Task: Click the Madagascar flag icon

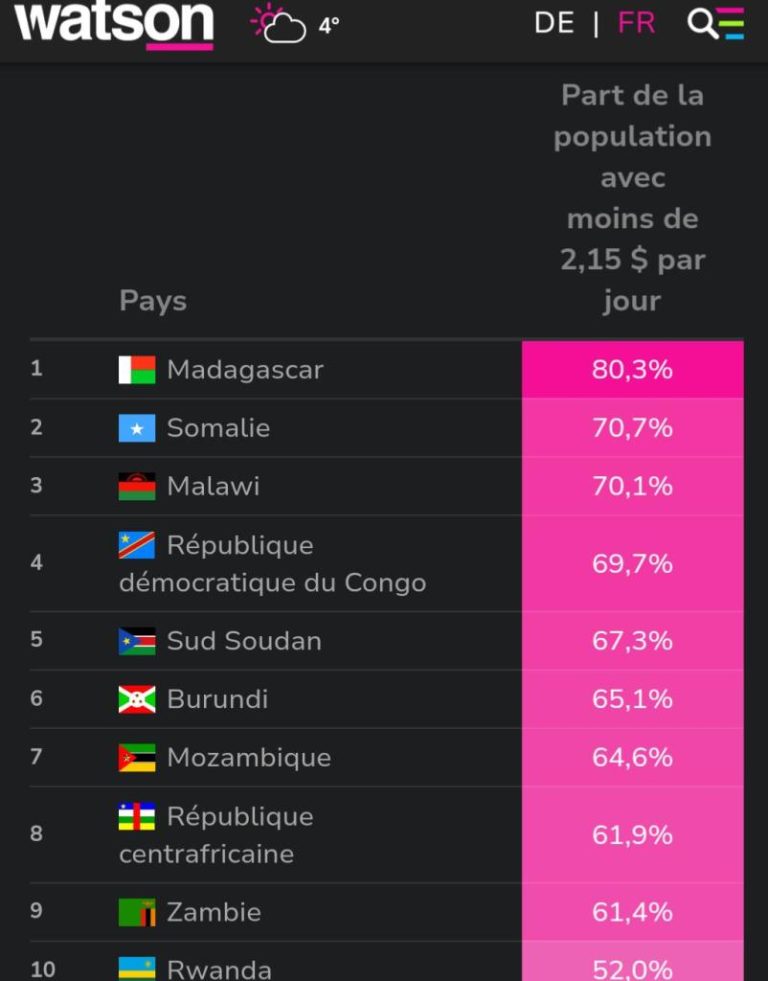Action: coord(137,370)
